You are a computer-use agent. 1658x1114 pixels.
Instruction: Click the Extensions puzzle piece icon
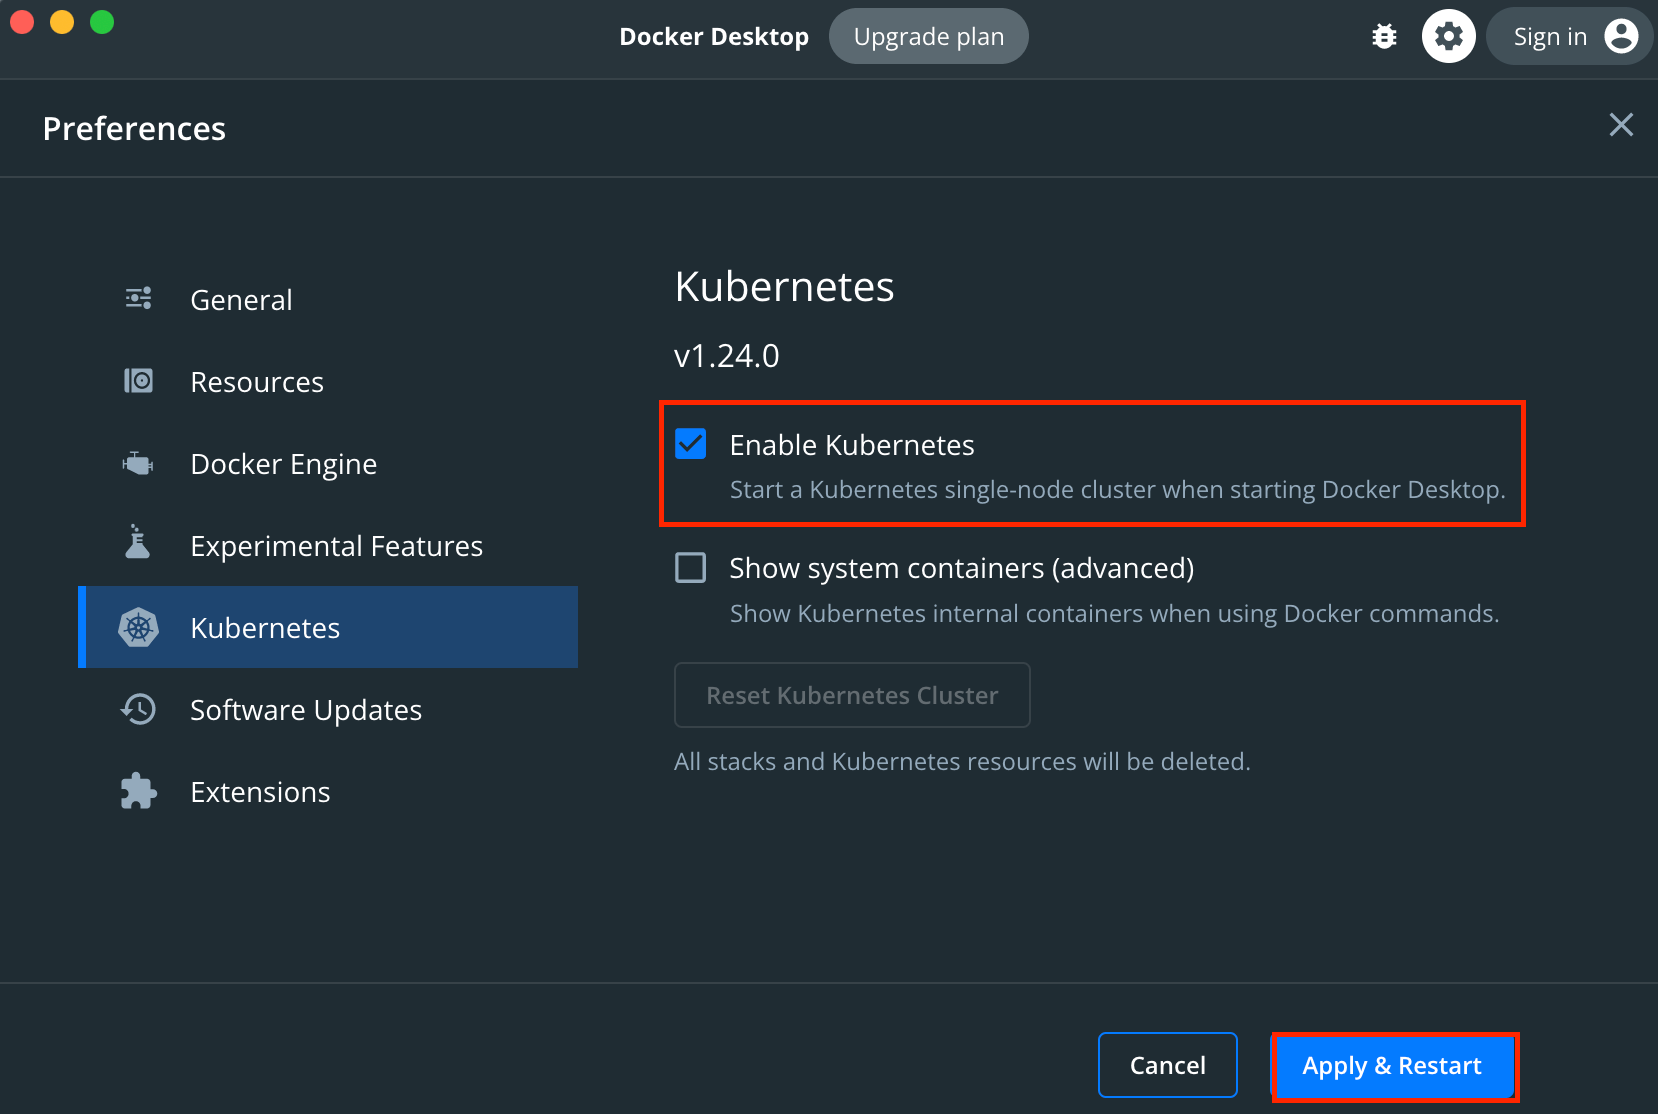[x=138, y=791]
